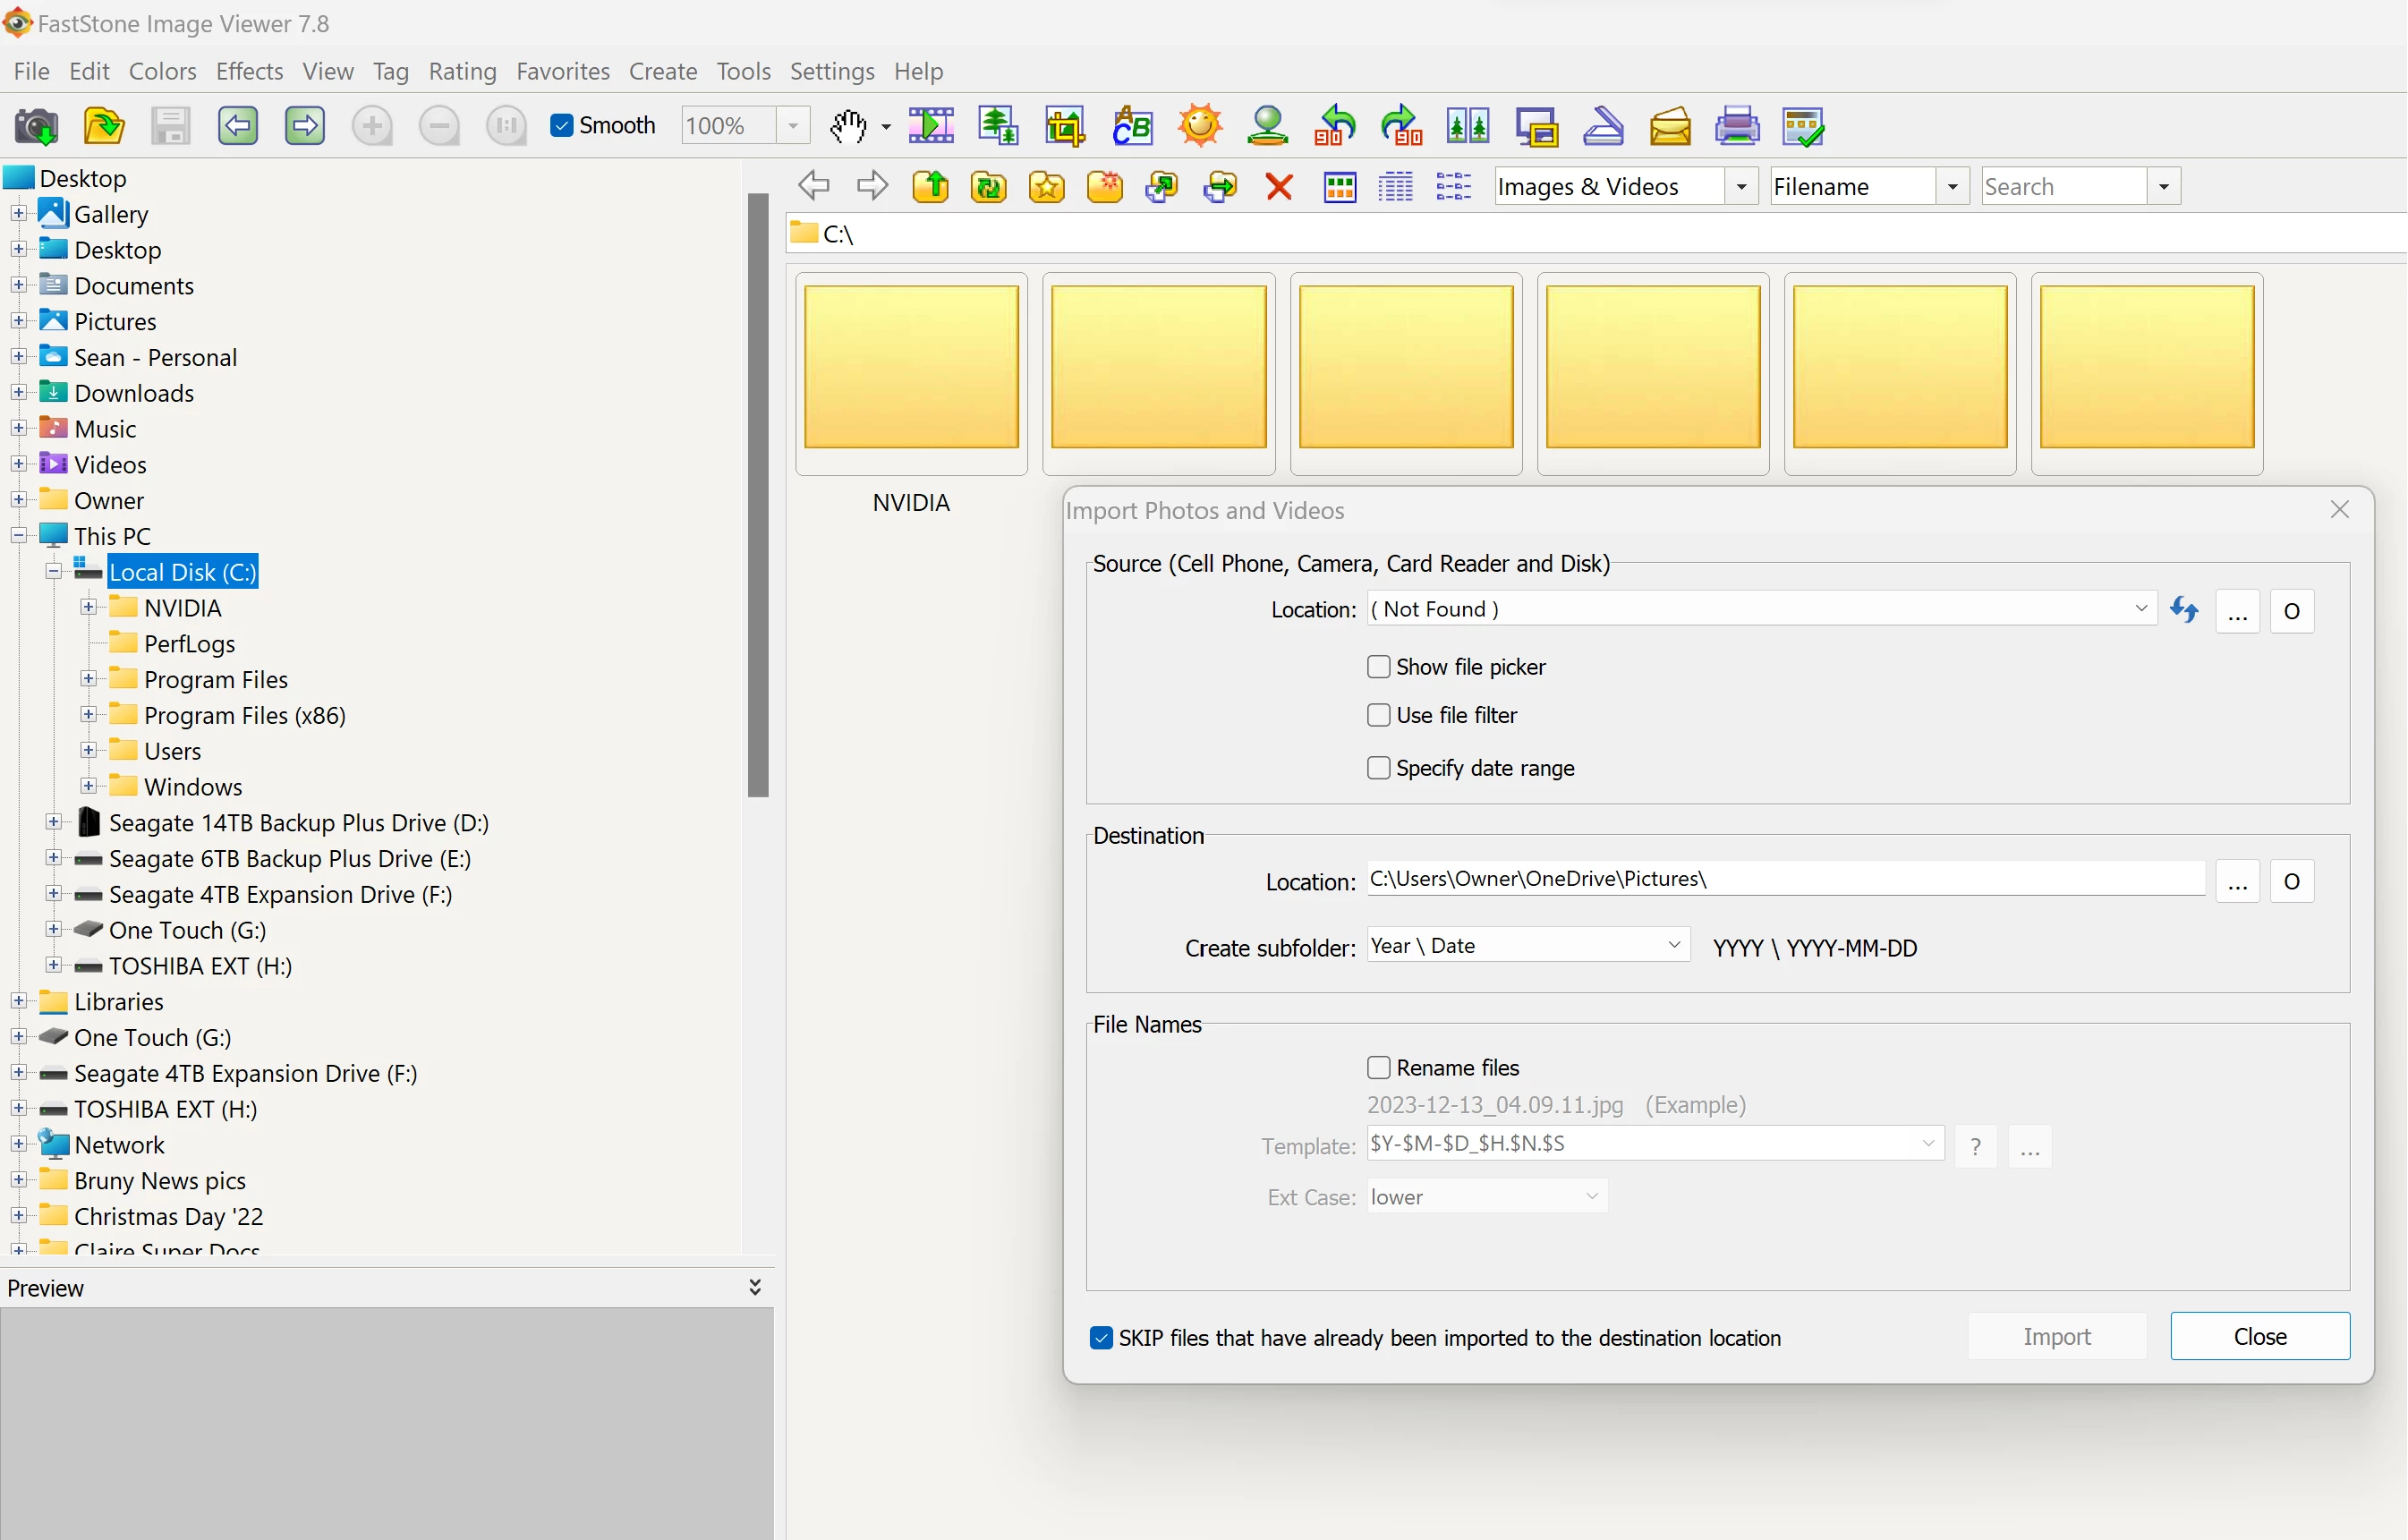Image resolution: width=2408 pixels, height=1540 pixels.
Task: Click the folder tree vertical scrollbar
Action: [x=758, y=495]
